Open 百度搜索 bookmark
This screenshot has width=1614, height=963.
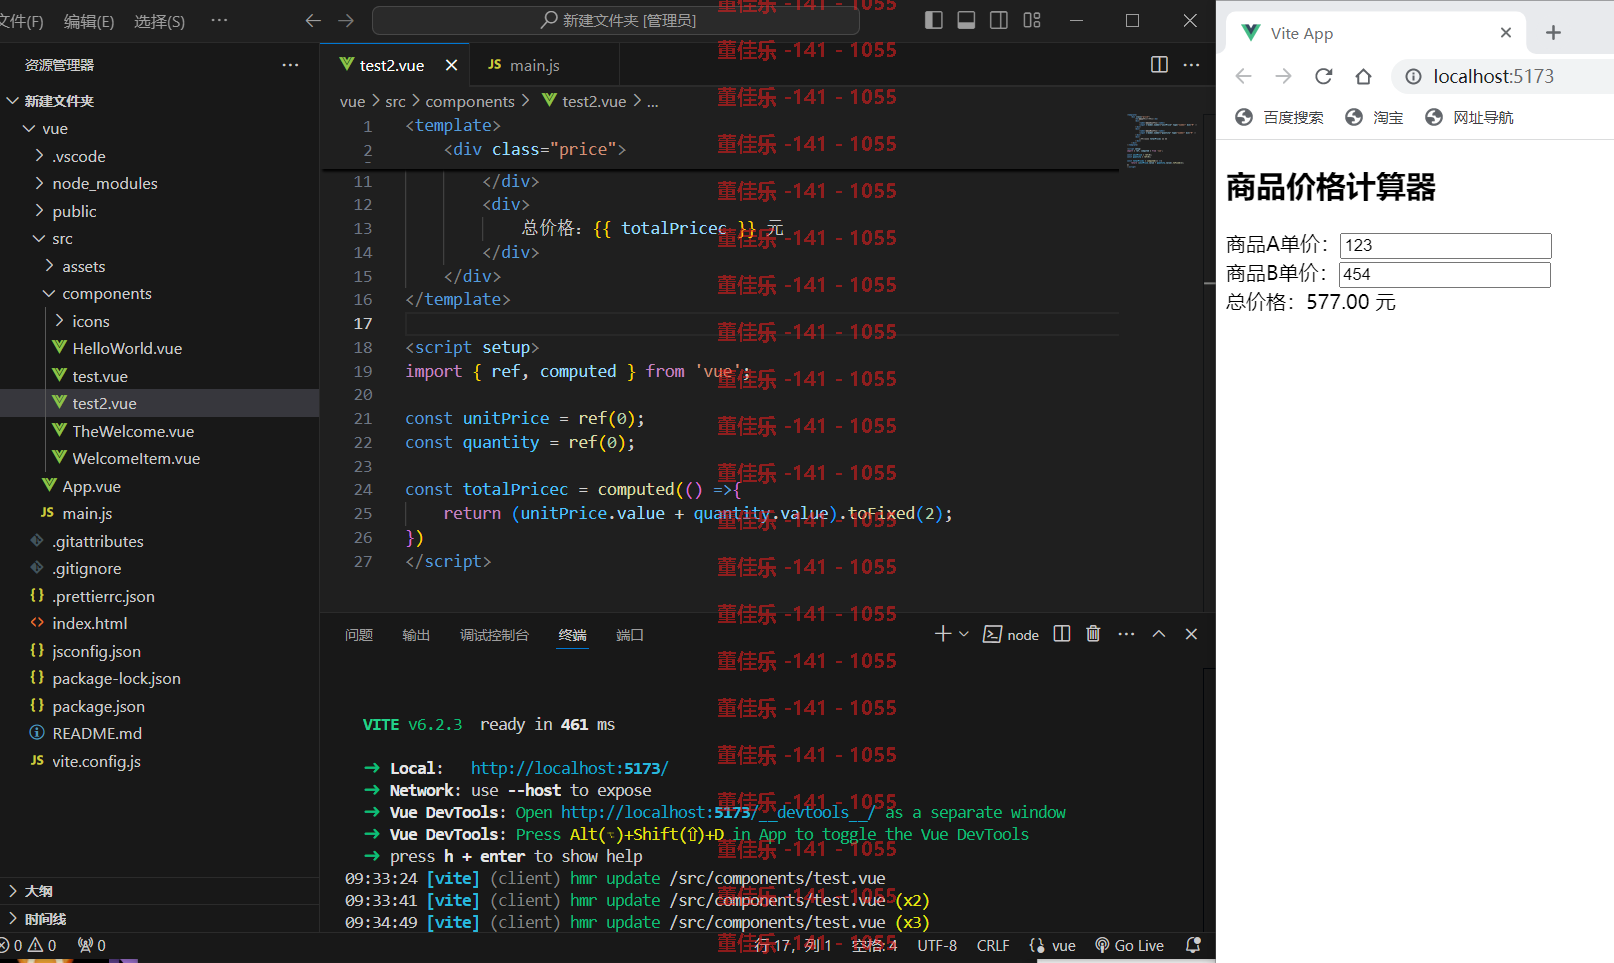pos(1279,117)
